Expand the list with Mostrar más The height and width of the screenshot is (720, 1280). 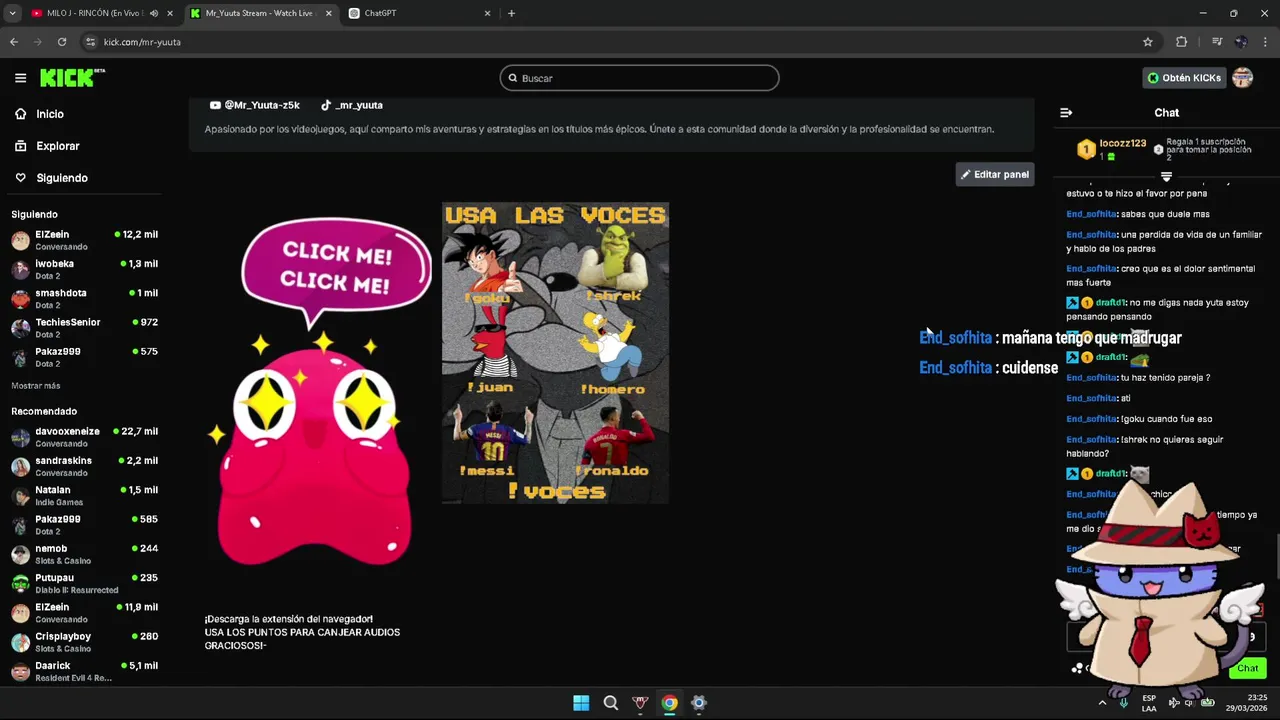36,386
